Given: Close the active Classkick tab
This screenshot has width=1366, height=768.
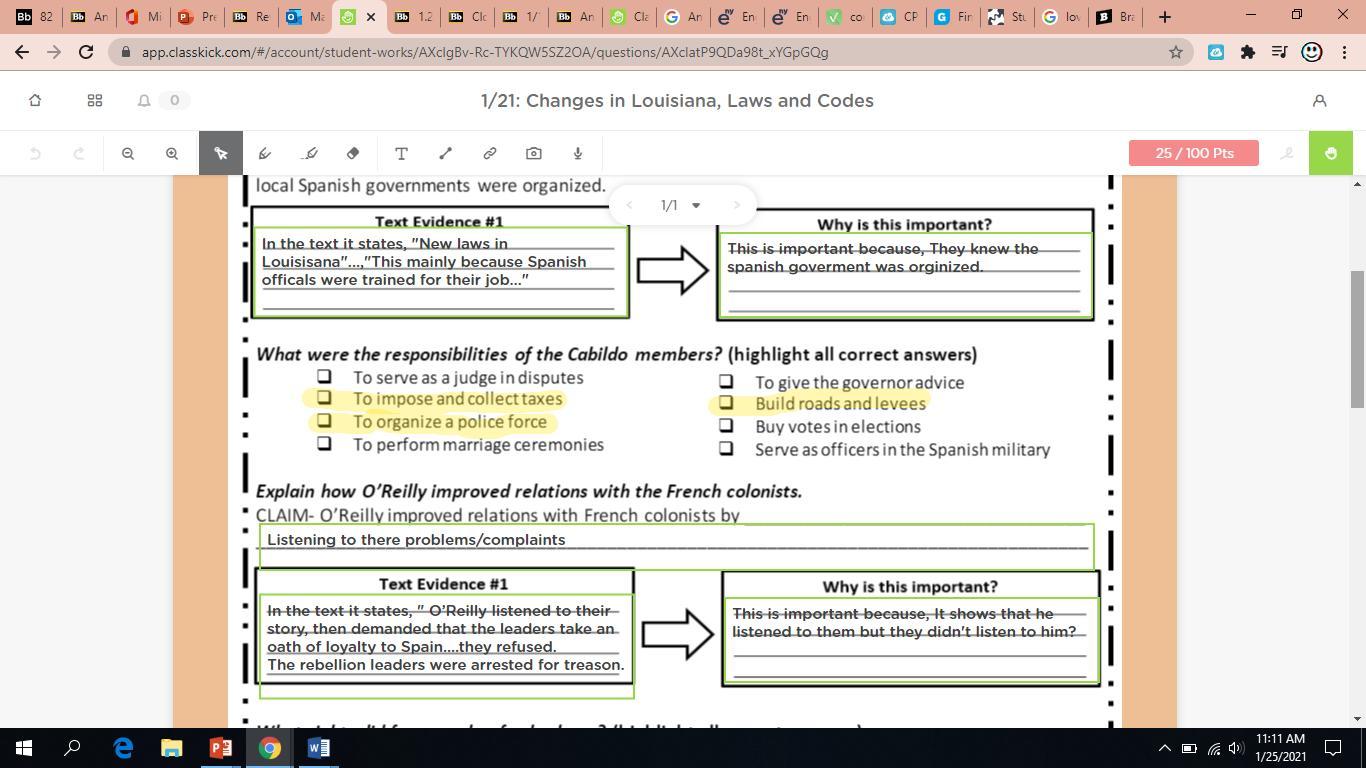Looking at the screenshot, I should pos(371,17).
